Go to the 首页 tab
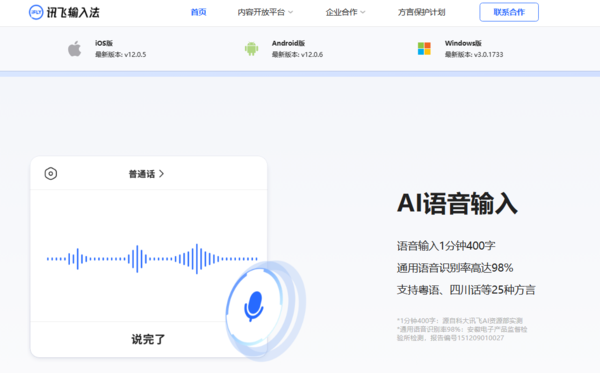Image resolution: width=600 pixels, height=373 pixels. point(198,12)
